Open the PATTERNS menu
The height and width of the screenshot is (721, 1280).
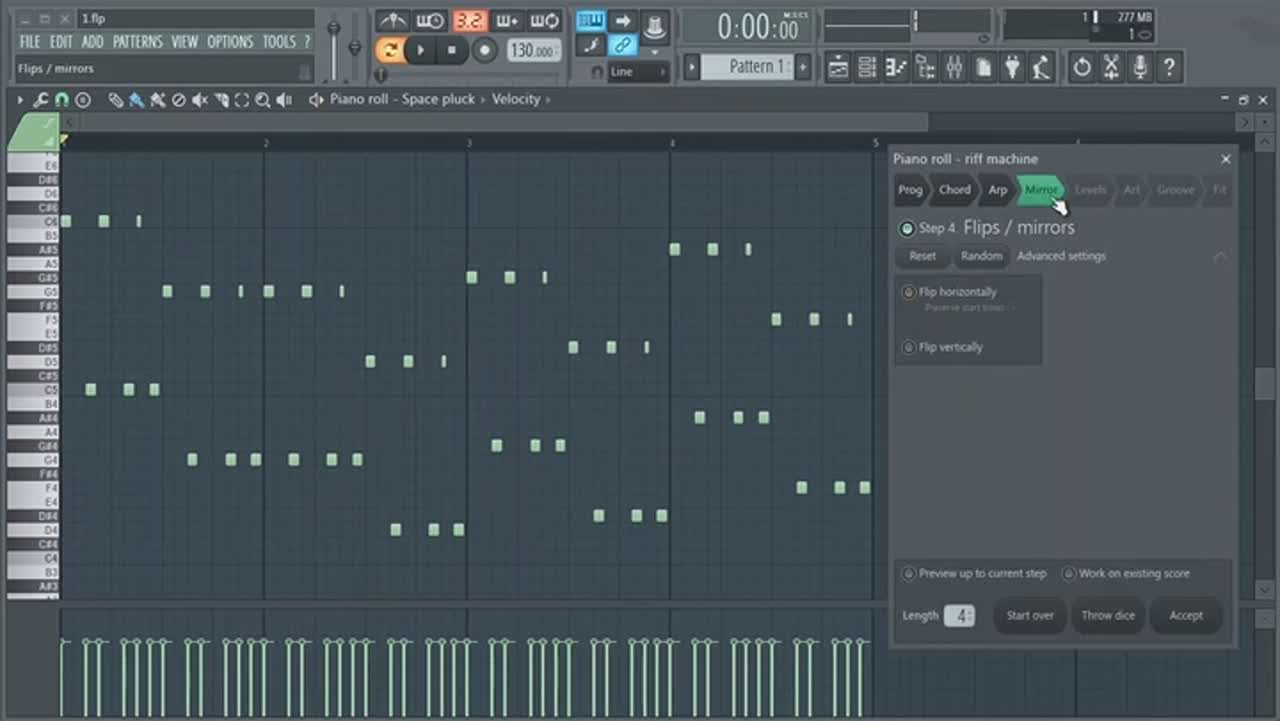tap(137, 42)
